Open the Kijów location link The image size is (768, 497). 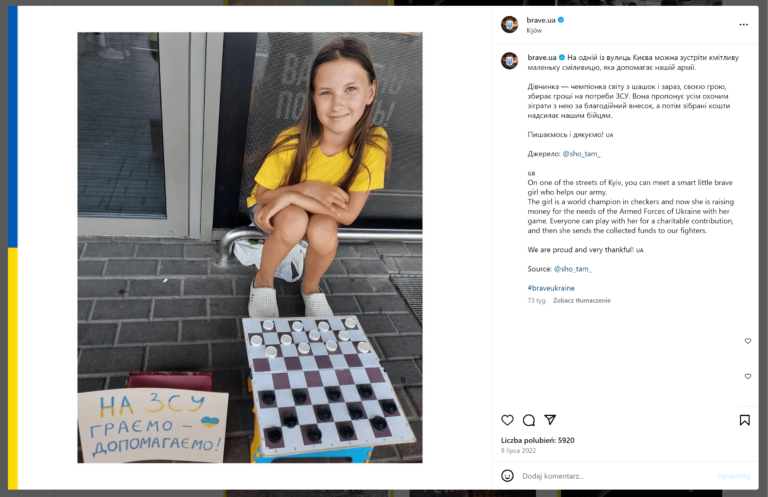534,30
